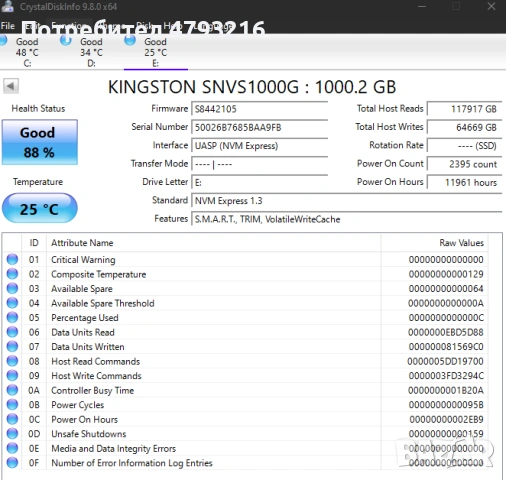Select the E: disk tab at 25 °C
506x480 pixels.
pyautogui.click(x=156, y=52)
